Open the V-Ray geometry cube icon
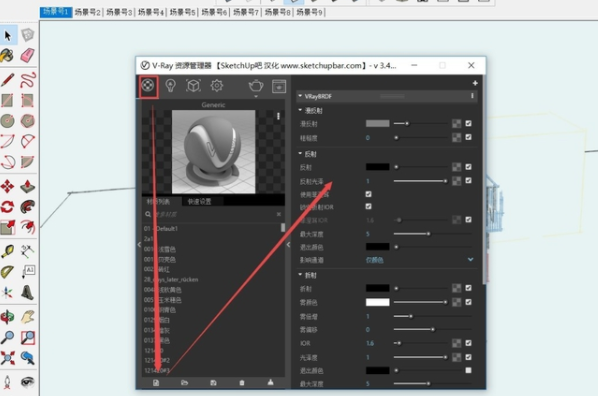This screenshot has height=396, width=598. pos(193,85)
